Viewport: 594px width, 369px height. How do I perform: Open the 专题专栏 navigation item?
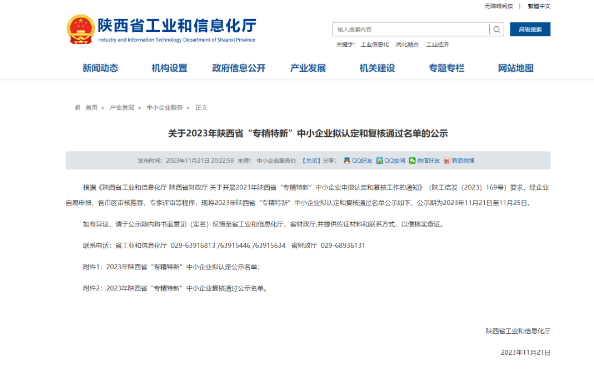pyautogui.click(x=446, y=68)
